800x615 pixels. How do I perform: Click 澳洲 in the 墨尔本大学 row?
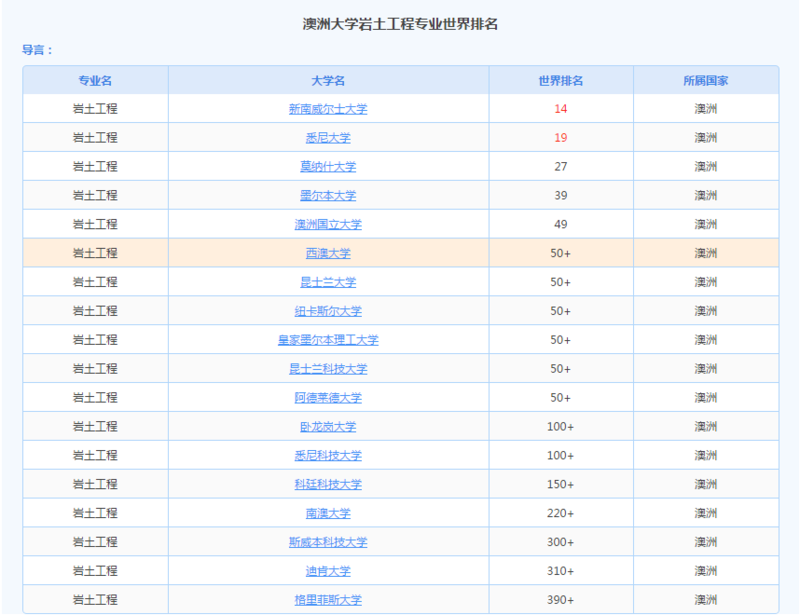[x=706, y=195]
